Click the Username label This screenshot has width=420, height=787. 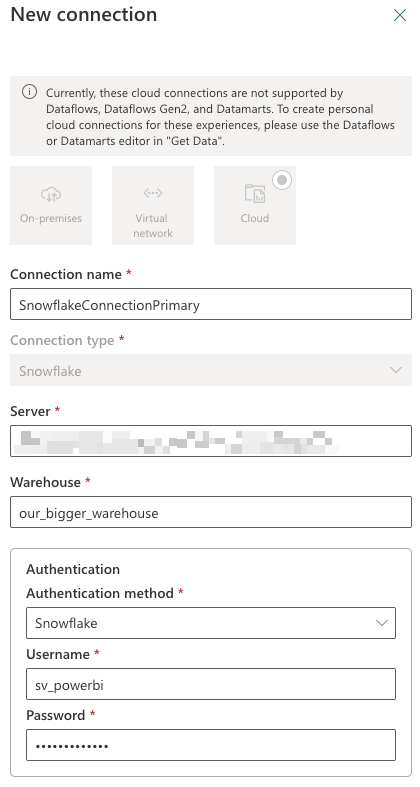point(58,654)
